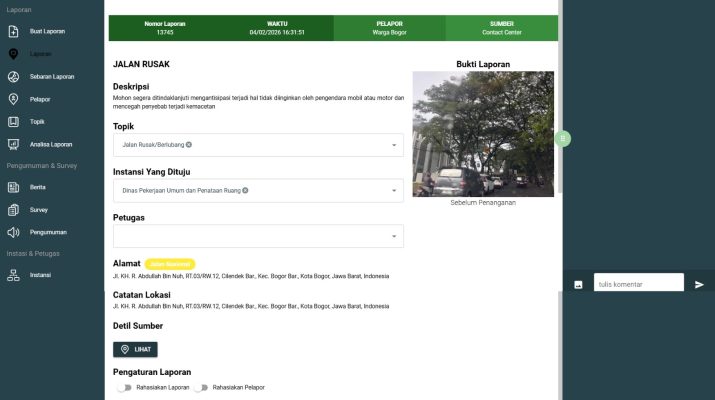
Task: Click the LIHAT button
Action: pos(135,349)
